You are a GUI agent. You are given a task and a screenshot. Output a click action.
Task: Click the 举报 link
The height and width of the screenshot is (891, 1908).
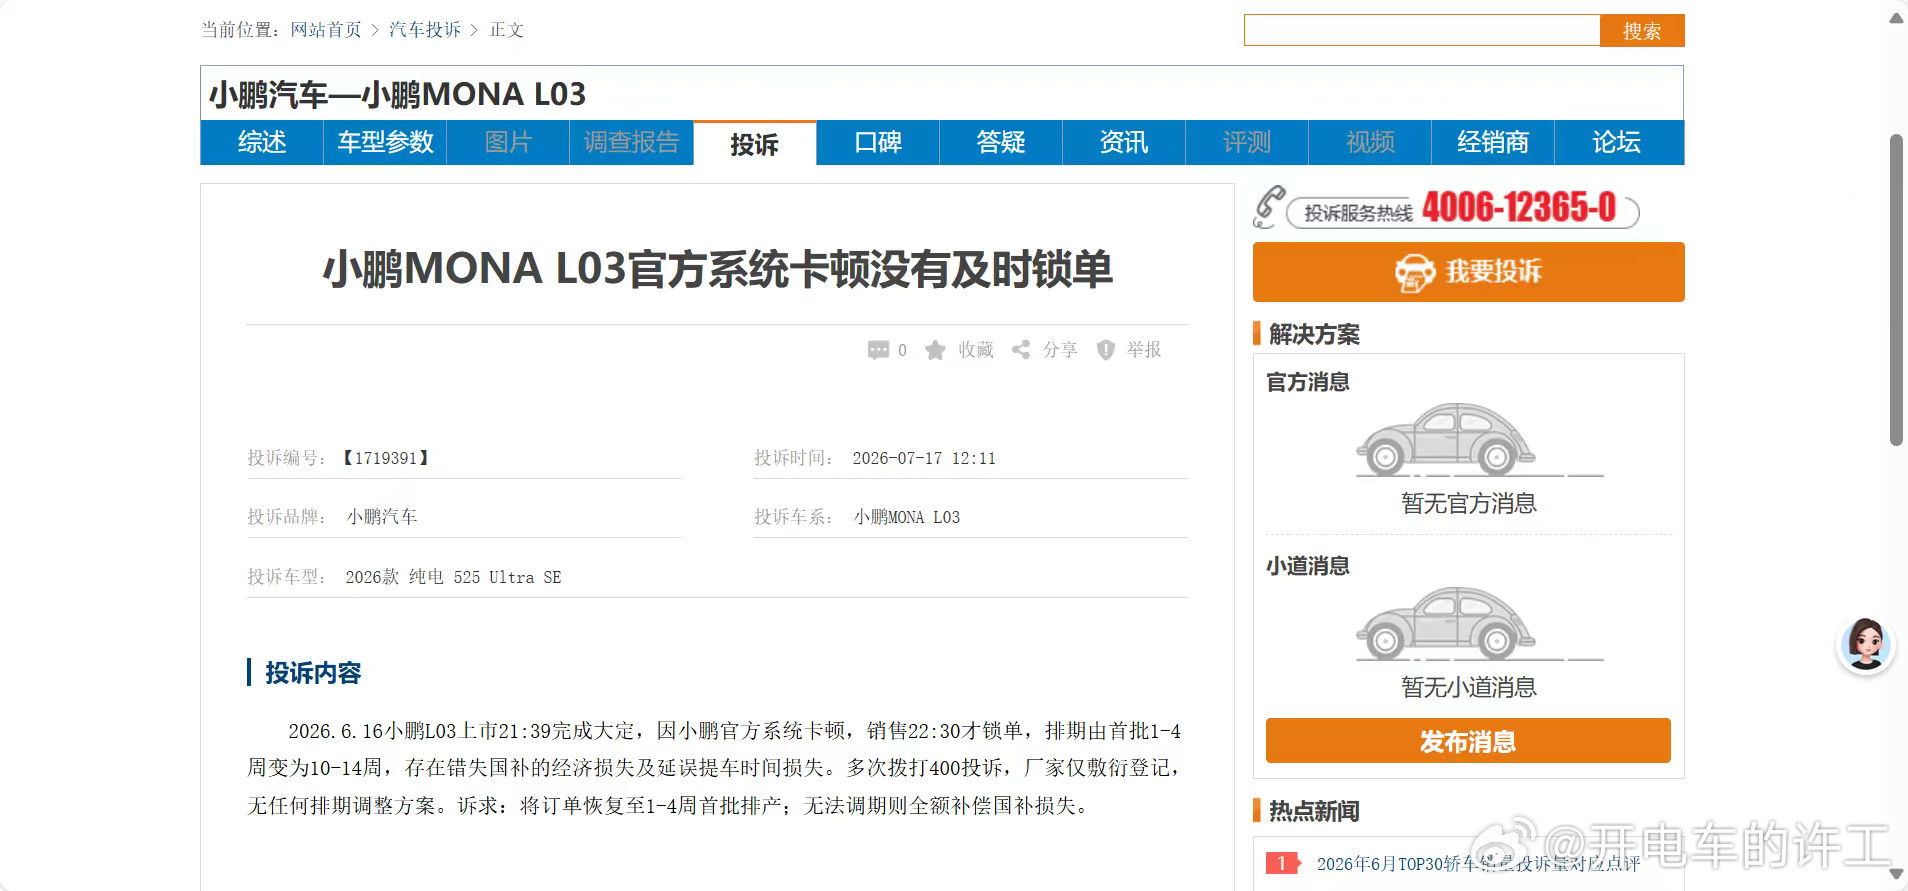coord(1144,350)
